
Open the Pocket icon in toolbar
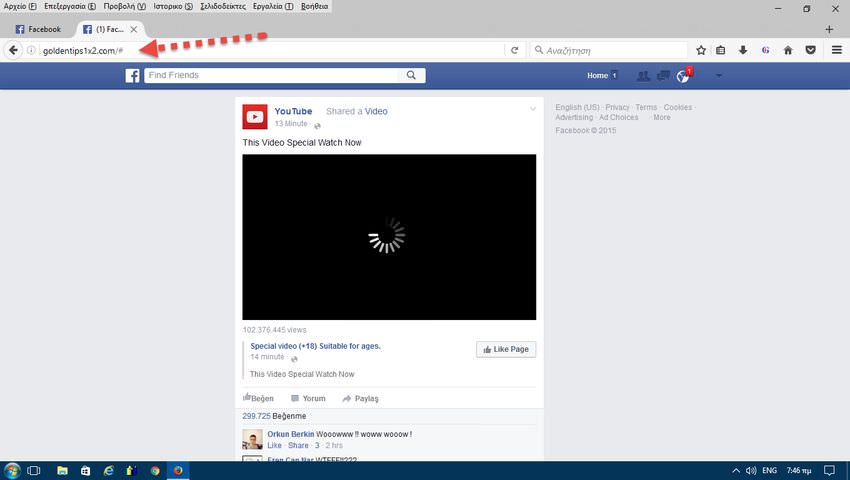pyautogui.click(x=810, y=50)
